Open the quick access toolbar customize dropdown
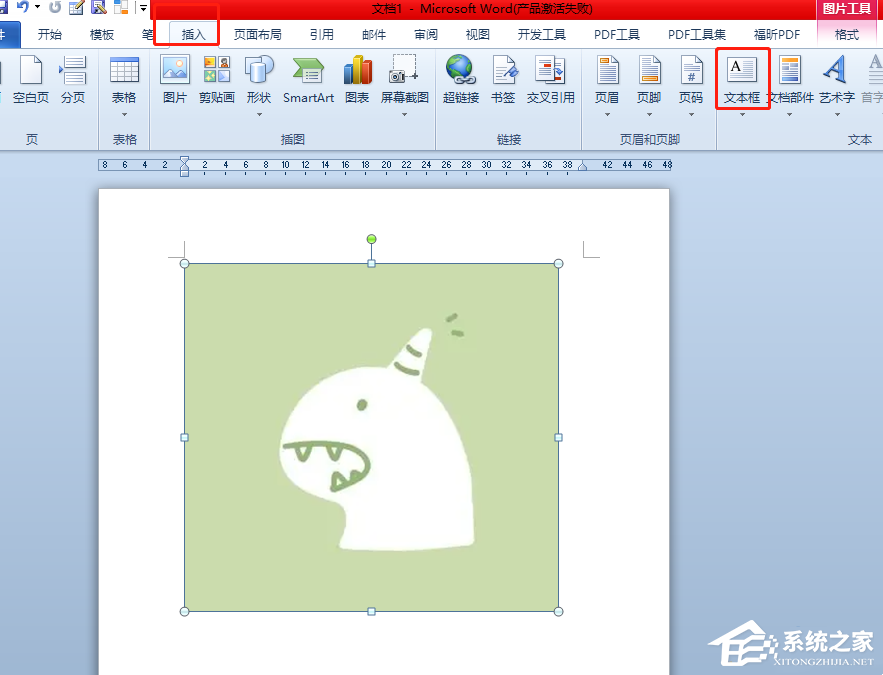Viewport: 883px width, 675px height. pos(143,8)
